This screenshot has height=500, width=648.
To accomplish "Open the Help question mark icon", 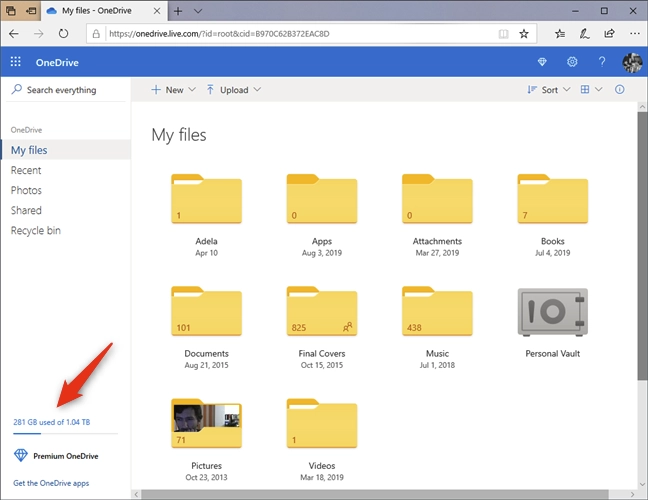I will tap(602, 62).
